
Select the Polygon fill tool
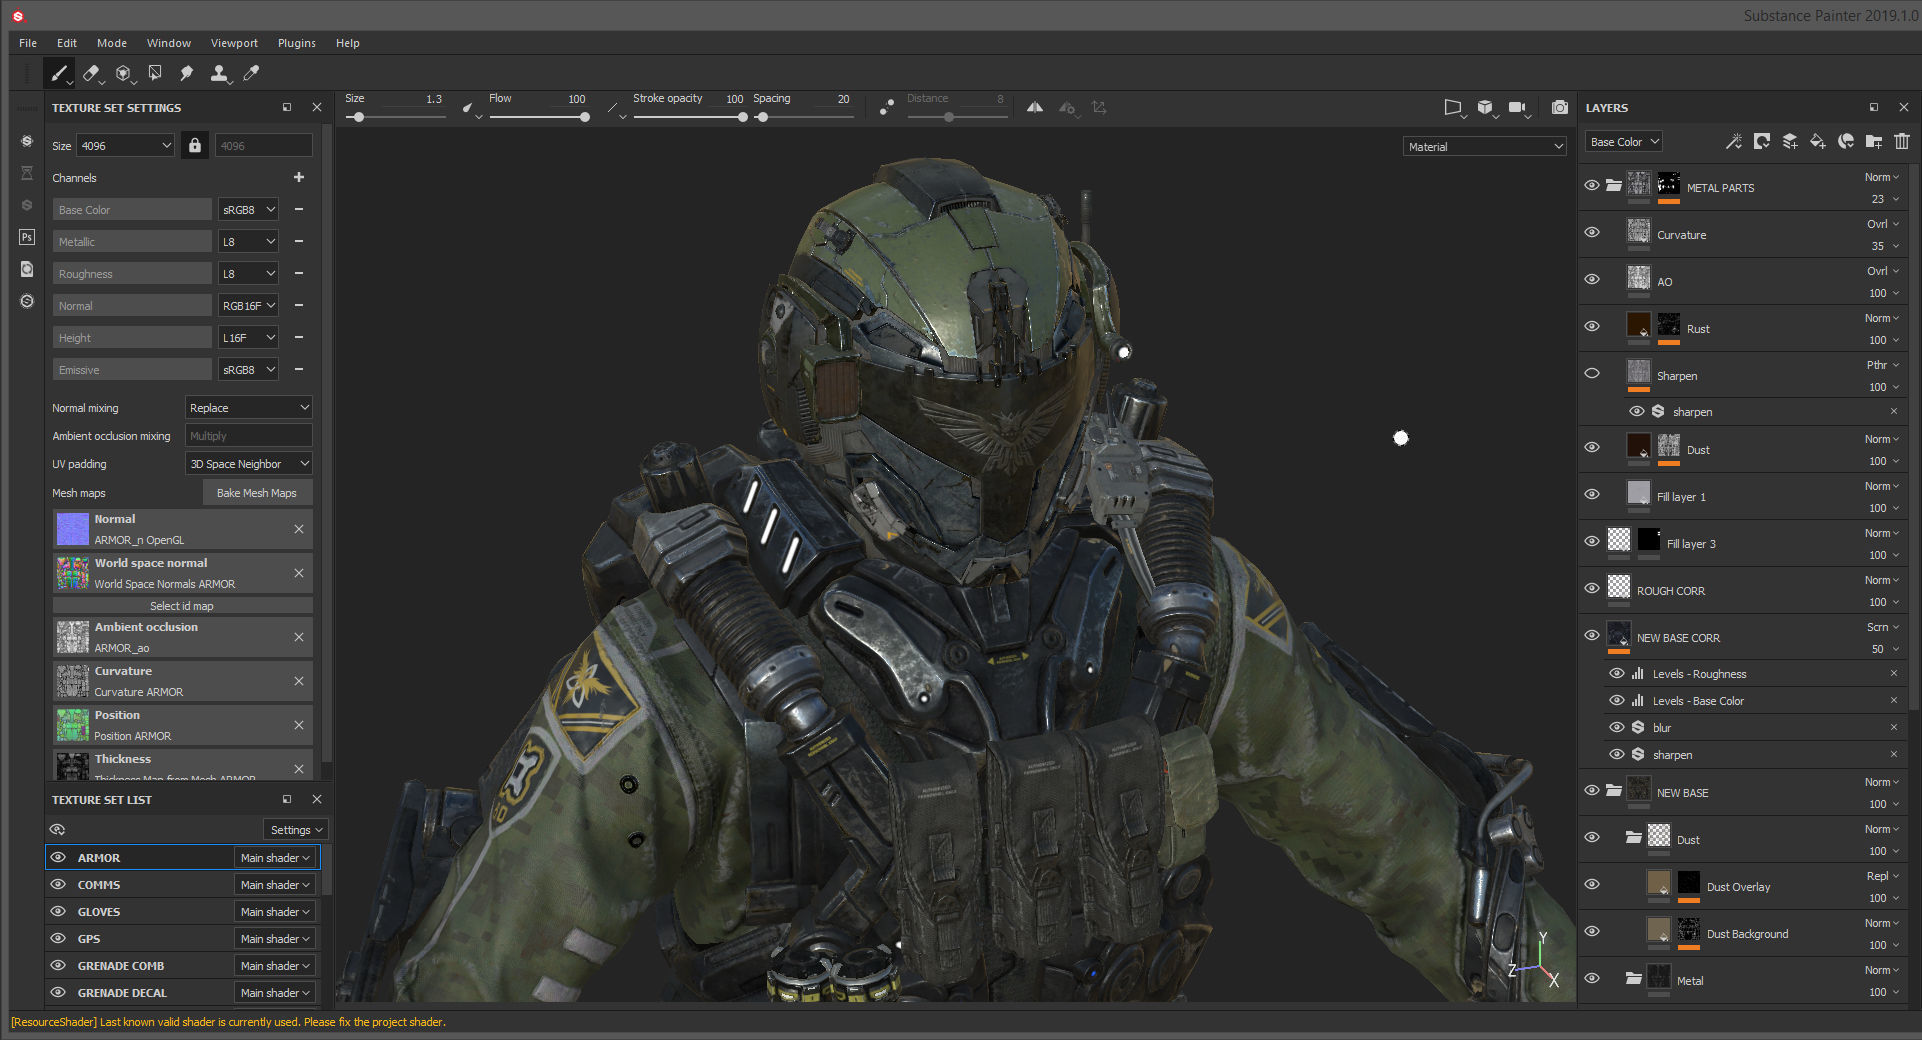[x=155, y=73]
